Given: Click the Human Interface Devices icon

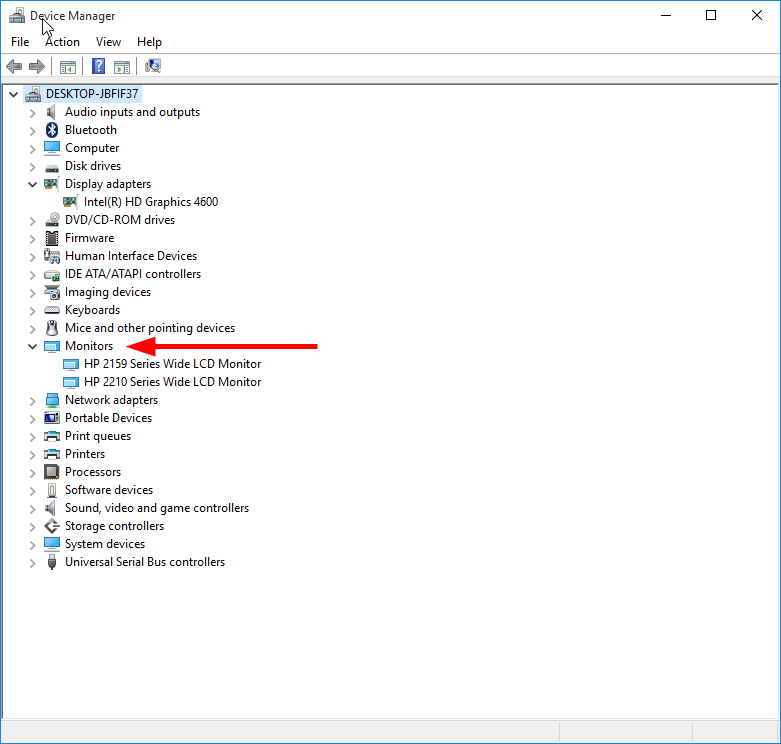Looking at the screenshot, I should pyautogui.click(x=52, y=256).
